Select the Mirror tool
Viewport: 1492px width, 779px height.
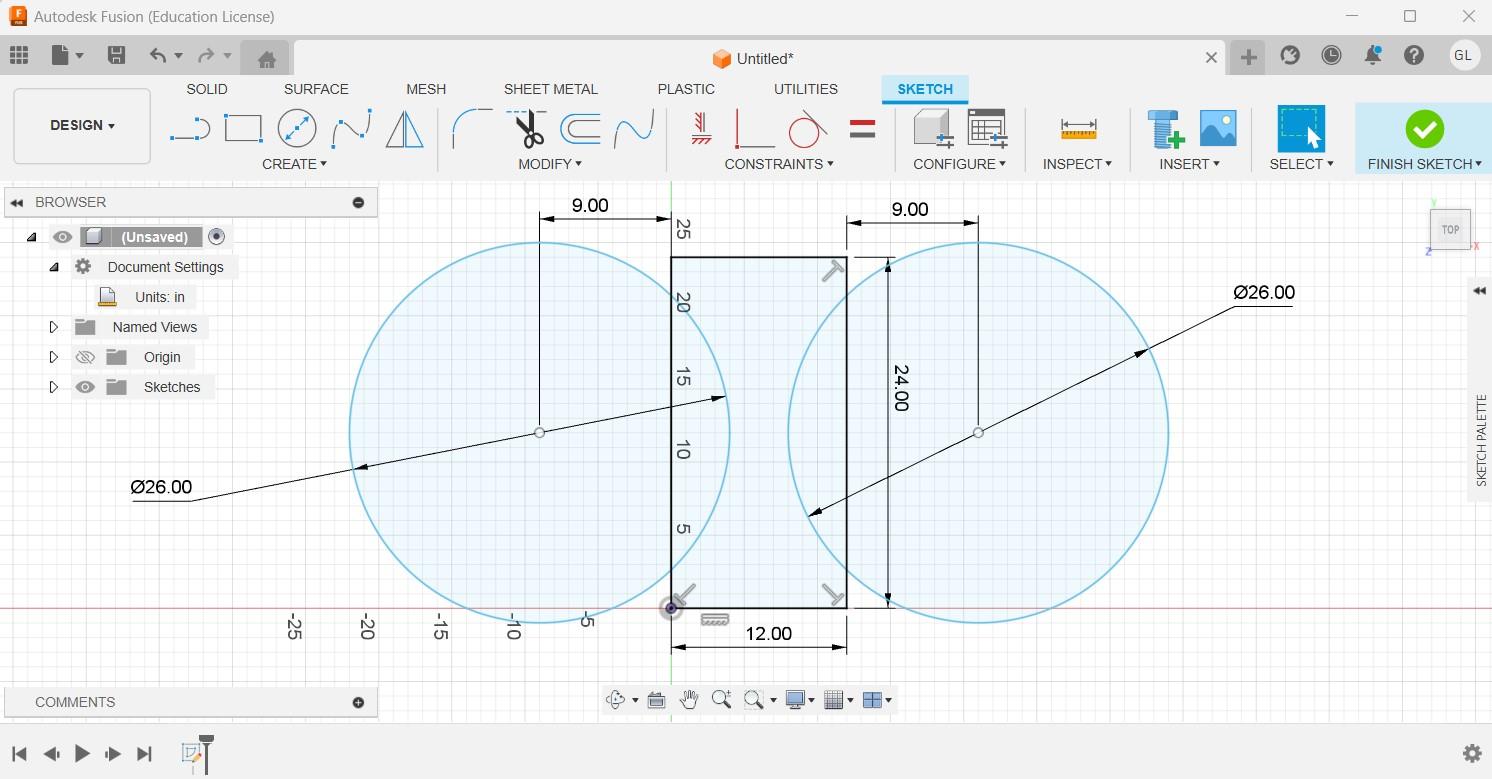click(404, 129)
